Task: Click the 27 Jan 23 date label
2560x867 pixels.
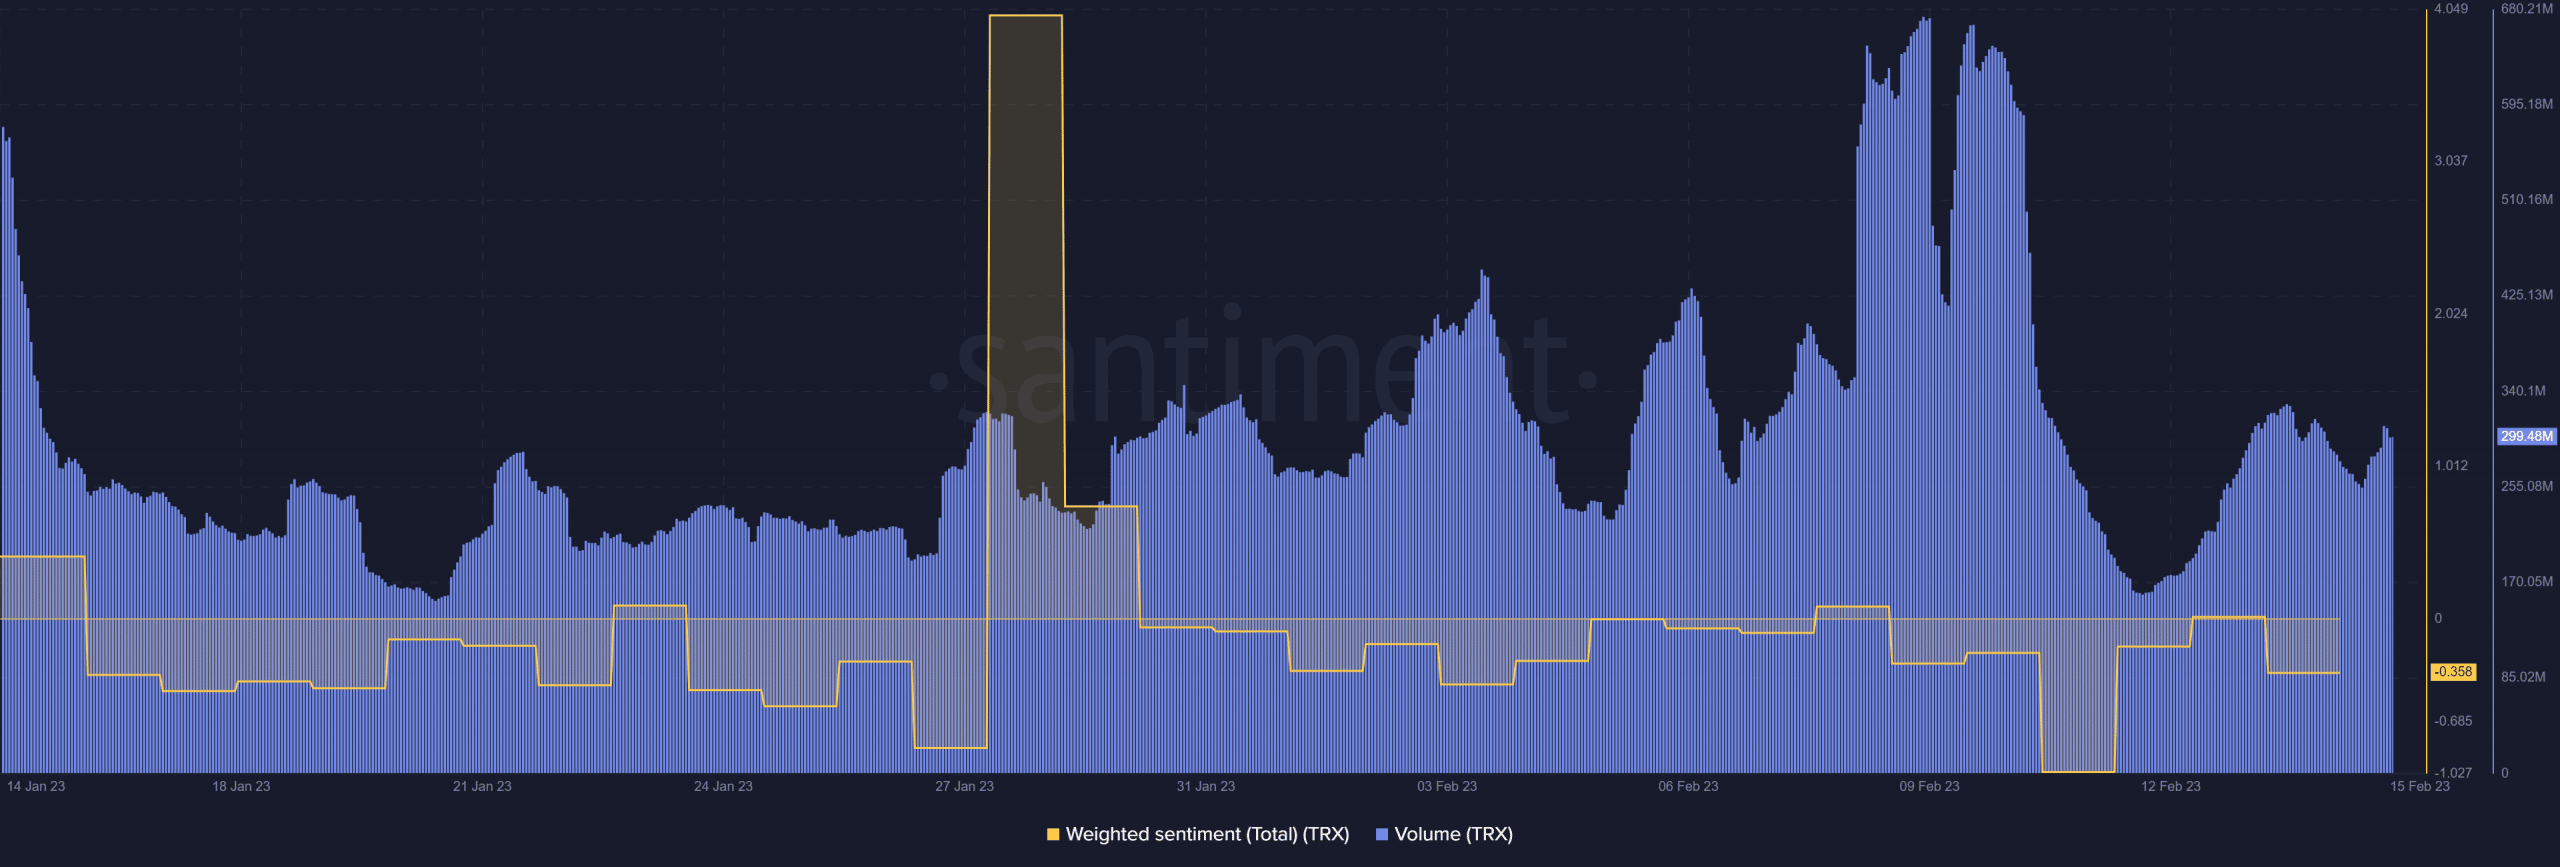Action: coord(964,786)
